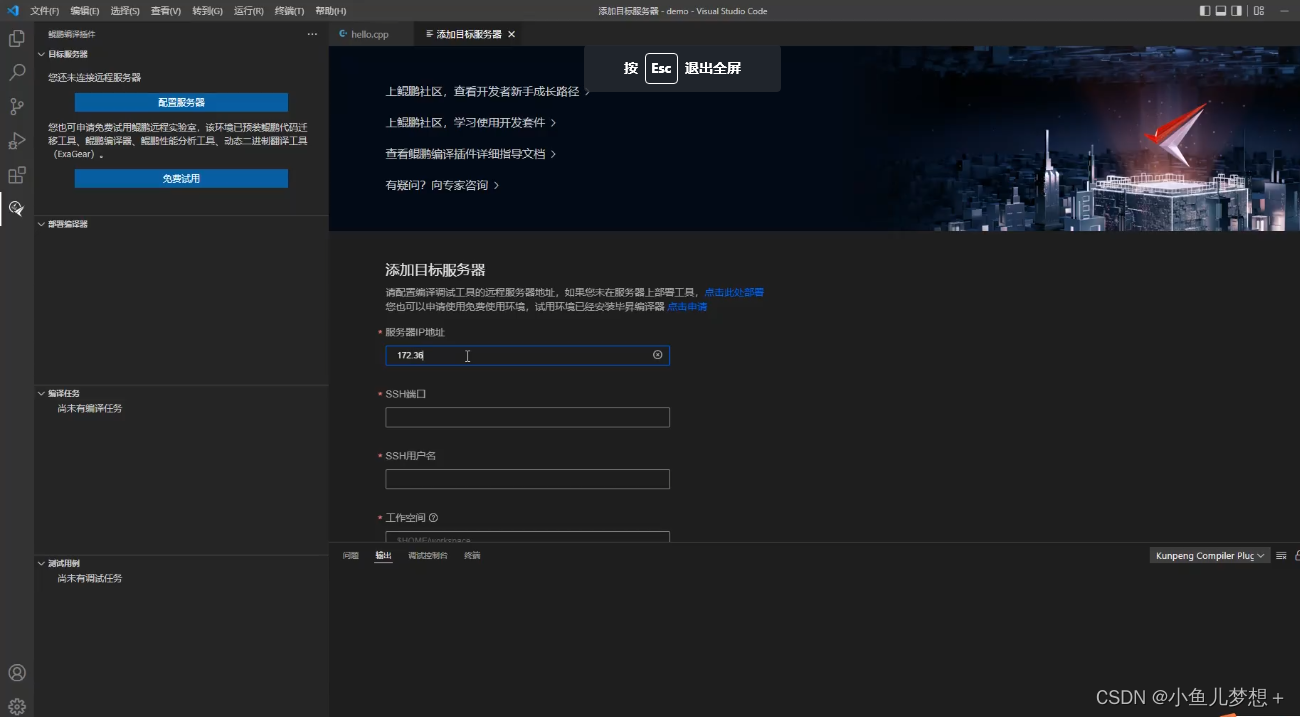Open the Kunpeng Compiler Plugin output channel dropdown
The width and height of the screenshot is (1300, 717).
(x=1209, y=555)
